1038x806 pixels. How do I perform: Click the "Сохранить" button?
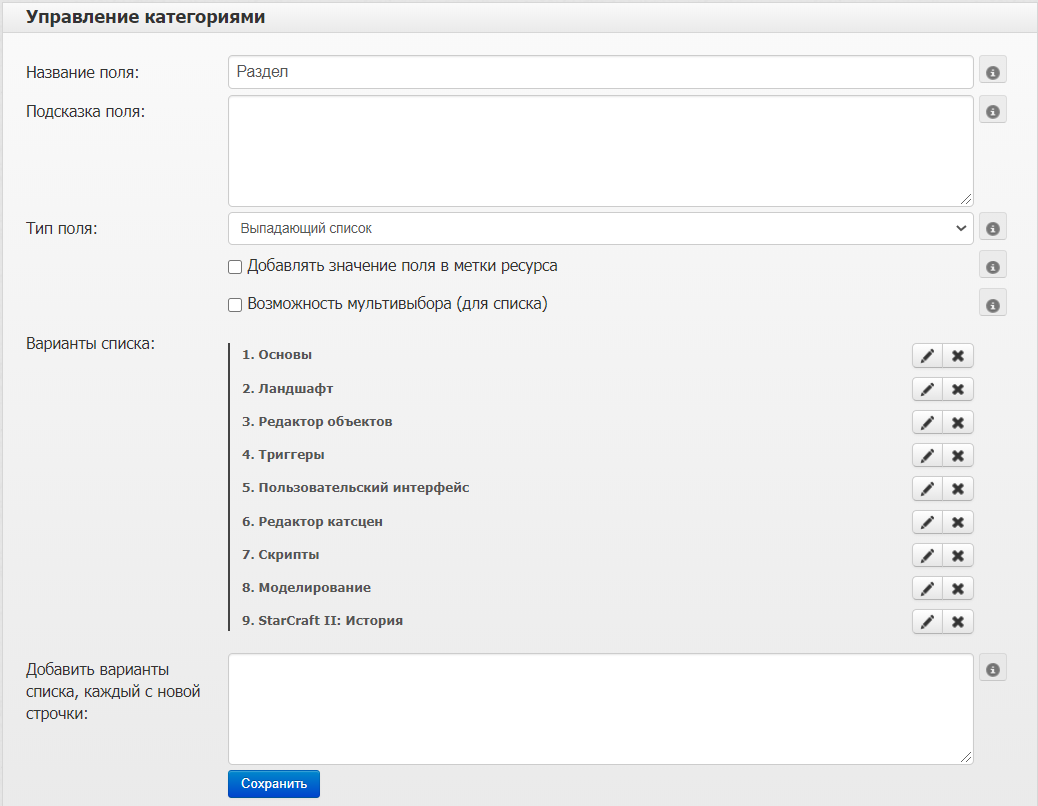coord(273,784)
